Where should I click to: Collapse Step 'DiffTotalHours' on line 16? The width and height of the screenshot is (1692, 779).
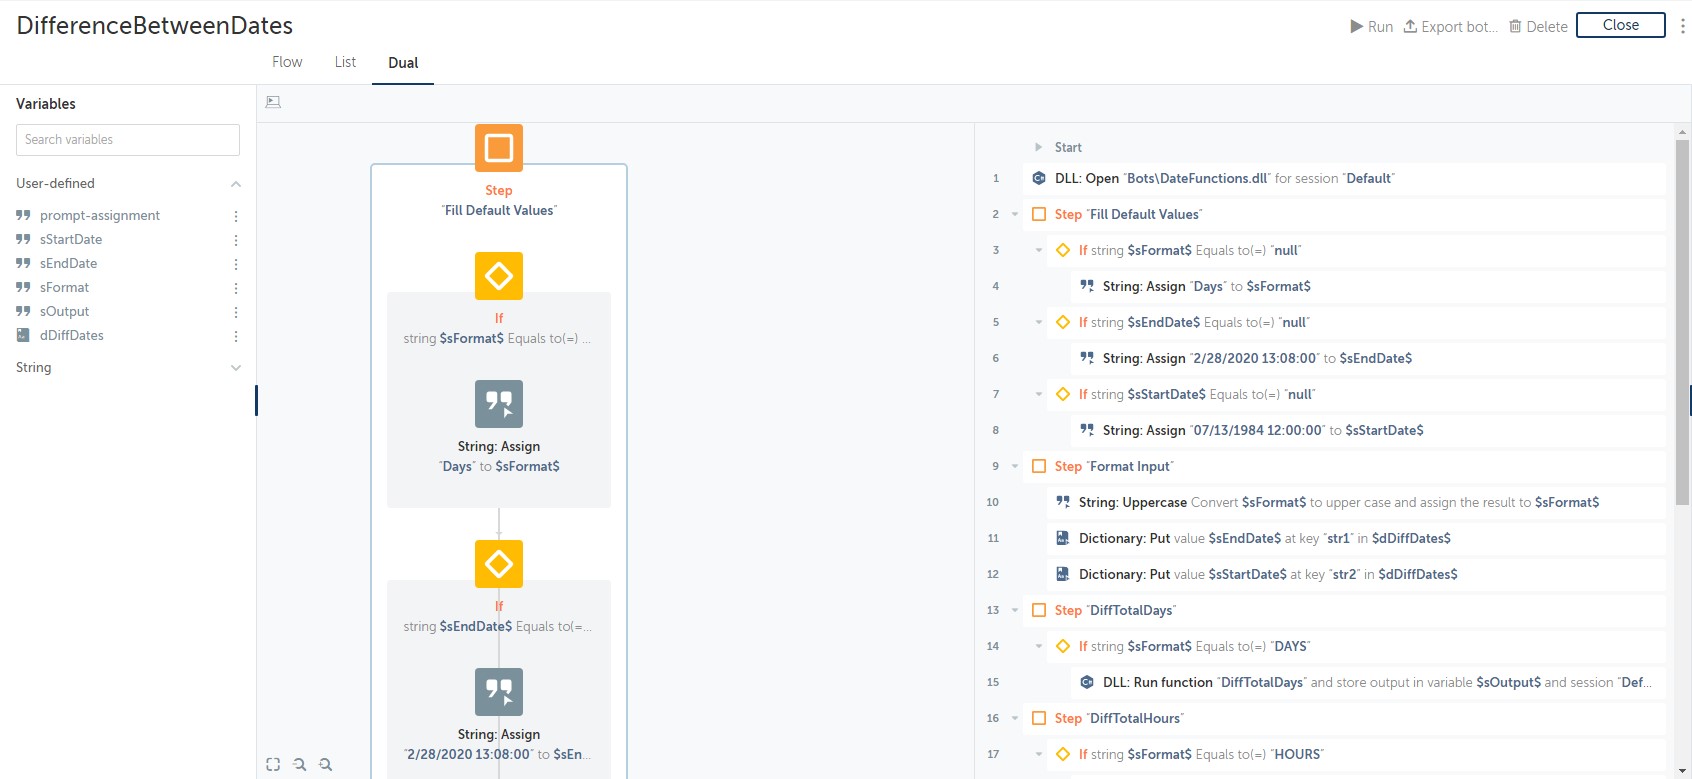(1015, 718)
